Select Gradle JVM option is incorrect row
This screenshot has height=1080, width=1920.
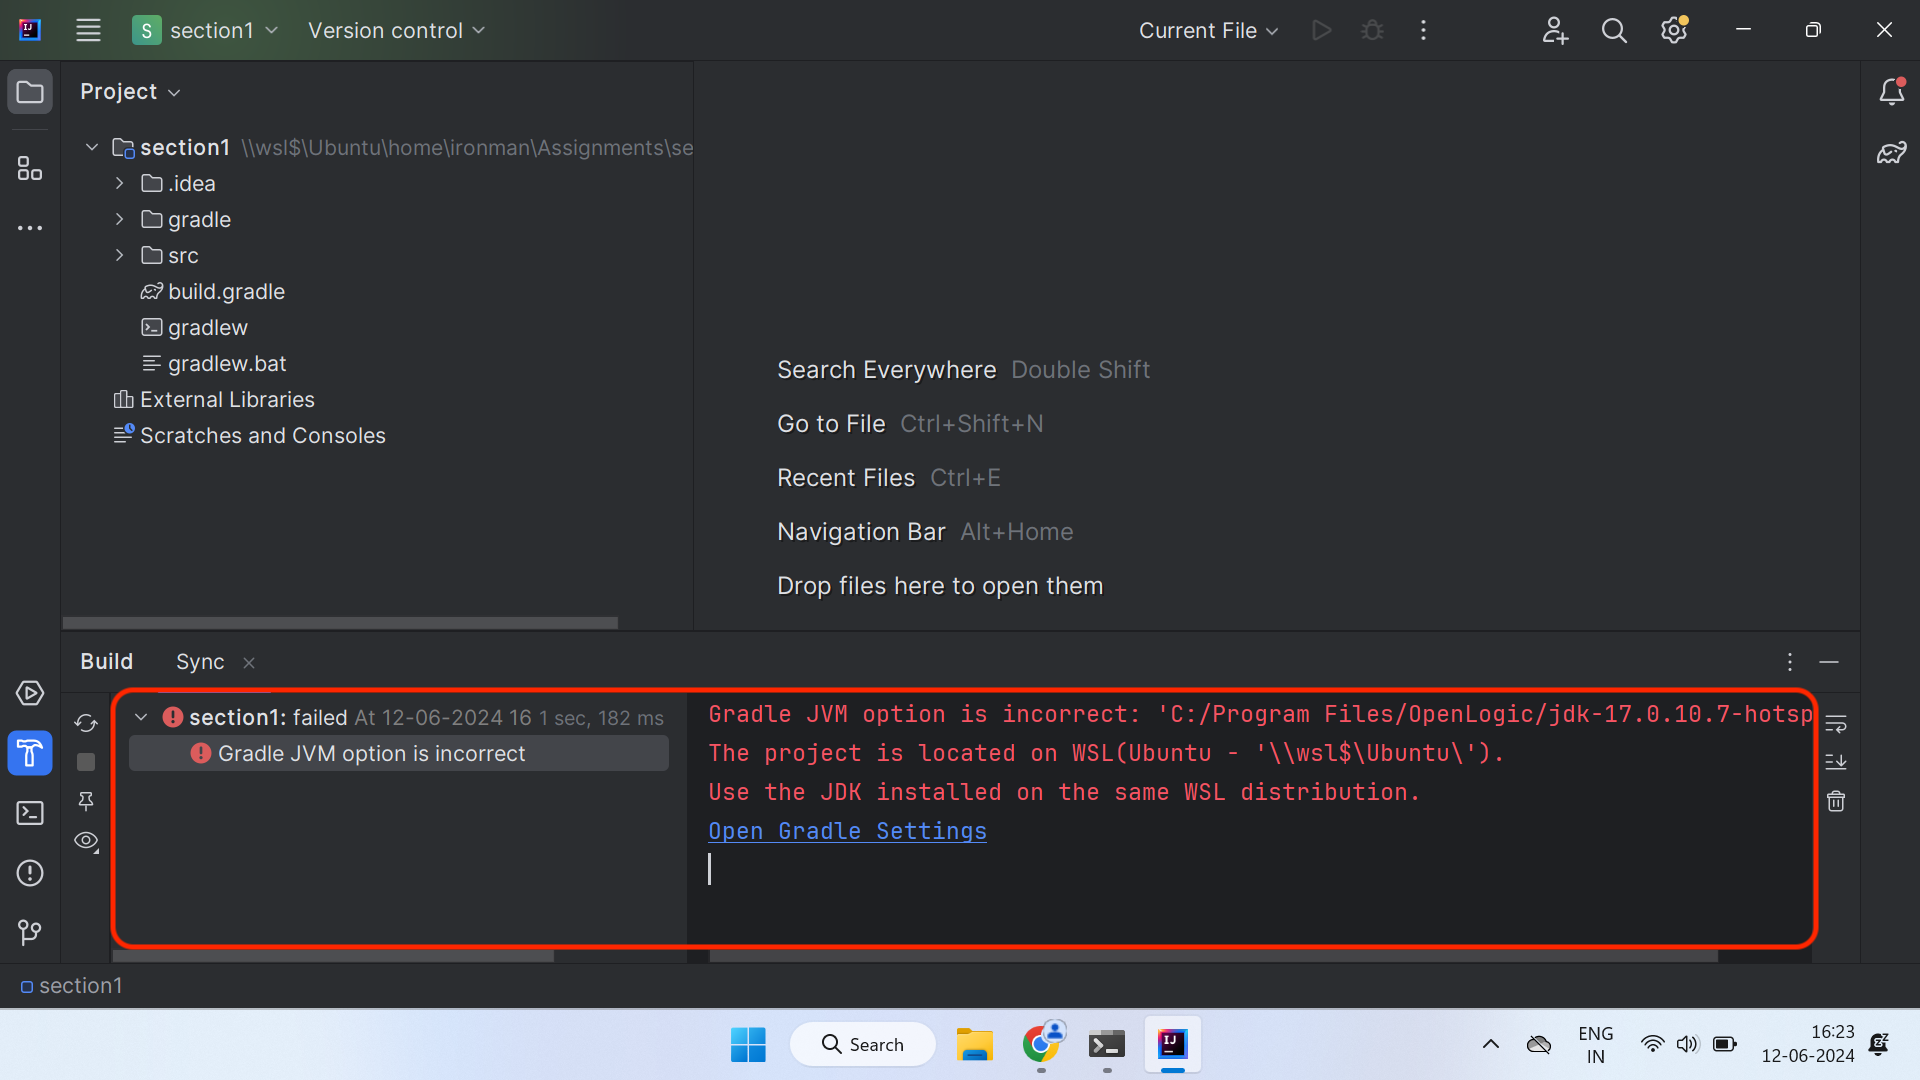399,754
